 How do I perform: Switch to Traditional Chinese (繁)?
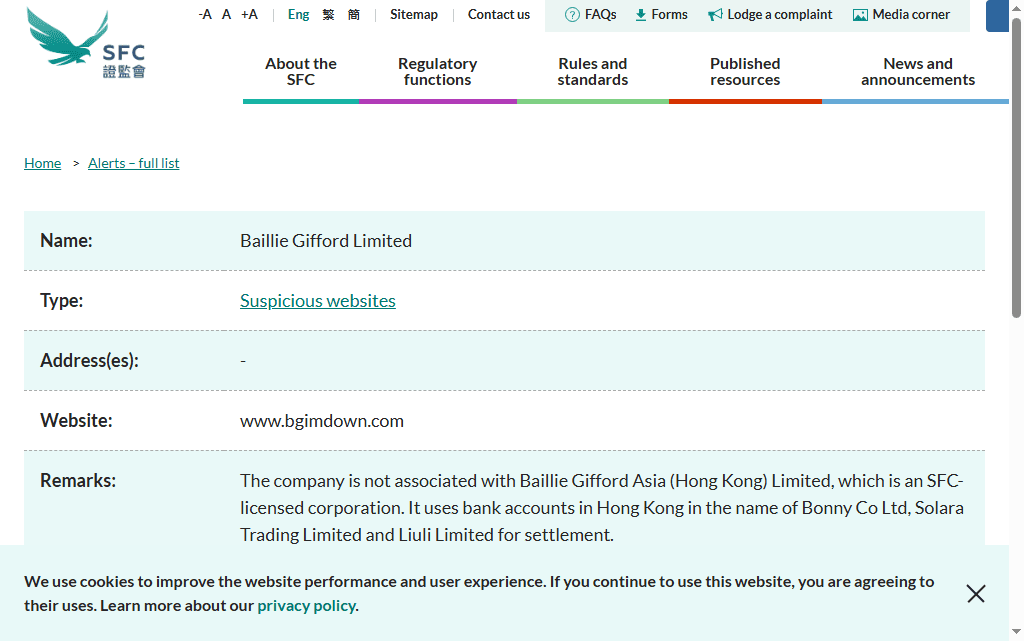click(x=328, y=14)
